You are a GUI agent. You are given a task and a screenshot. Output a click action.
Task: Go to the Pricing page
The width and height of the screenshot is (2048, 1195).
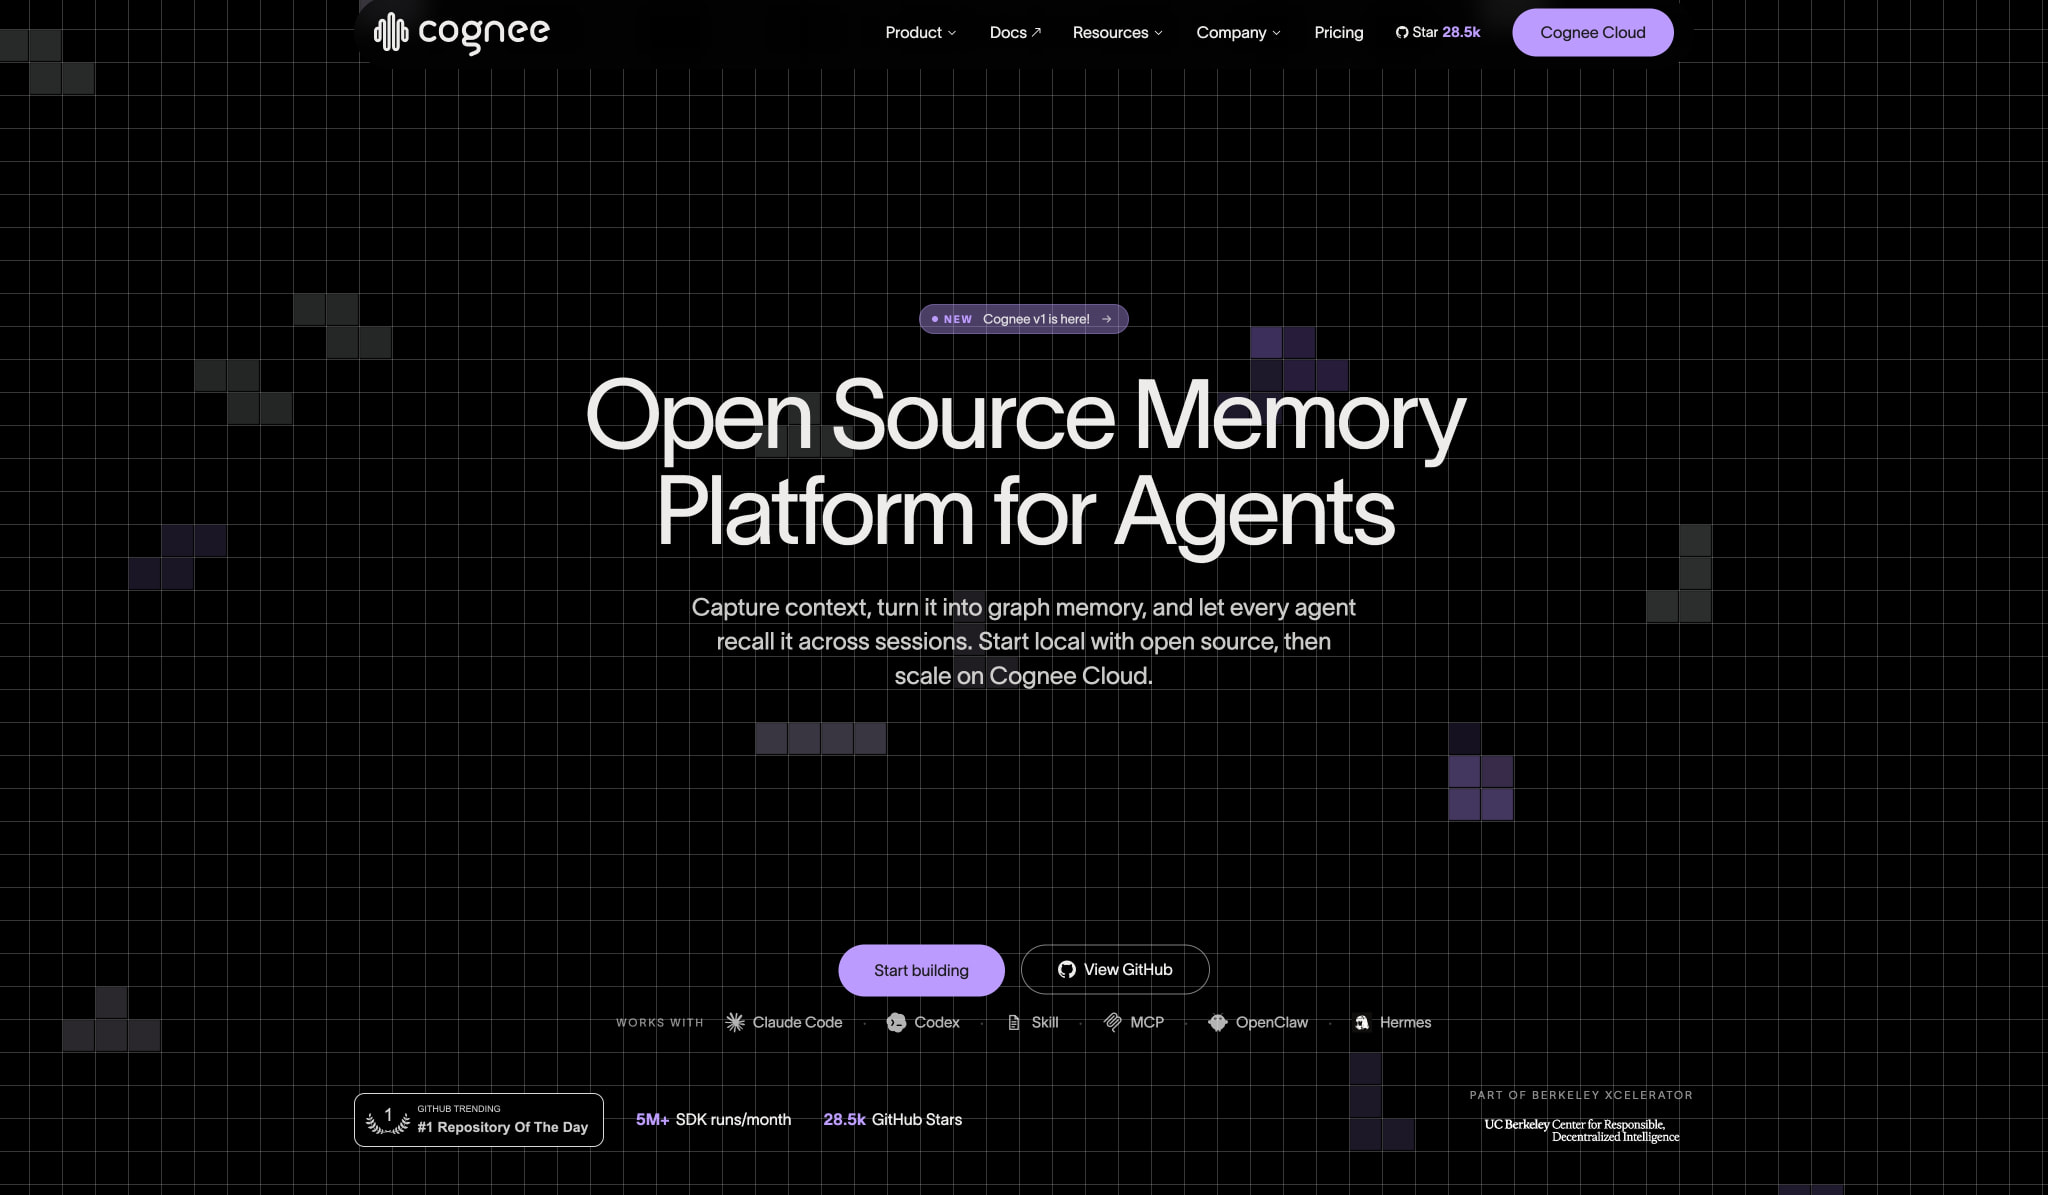point(1338,33)
